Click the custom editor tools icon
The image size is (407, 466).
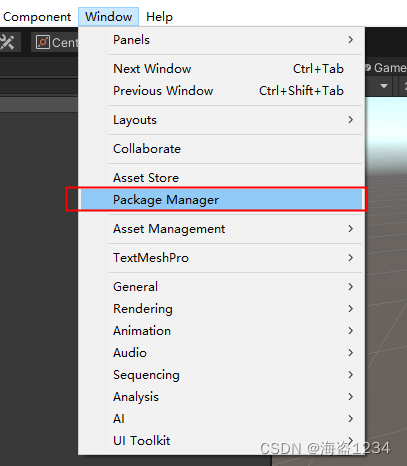[8, 42]
